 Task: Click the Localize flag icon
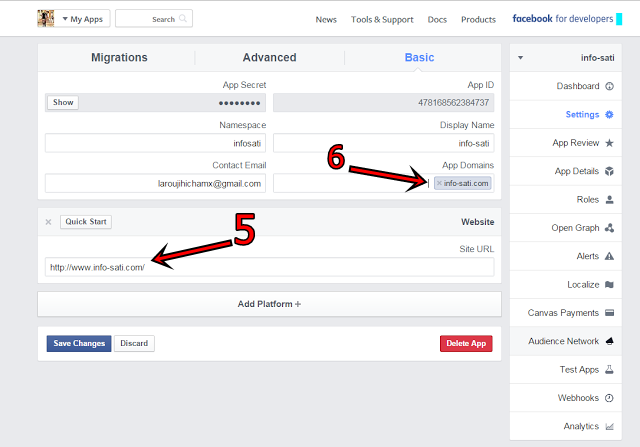[x=609, y=285]
